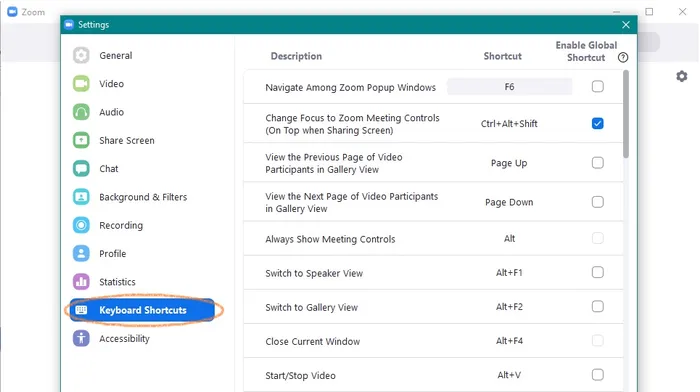The height and width of the screenshot is (392, 700).
Task: Click the Chat bubble icon
Action: click(81, 169)
